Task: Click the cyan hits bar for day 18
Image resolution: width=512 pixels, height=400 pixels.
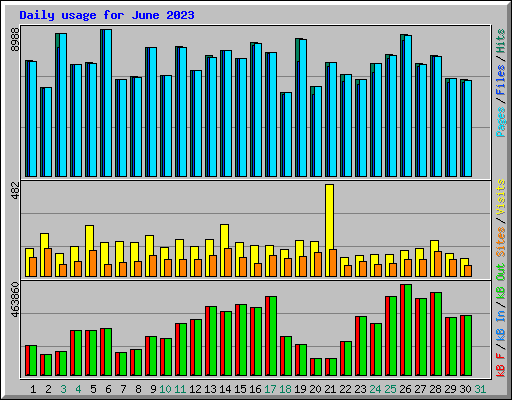Action: 288,135
